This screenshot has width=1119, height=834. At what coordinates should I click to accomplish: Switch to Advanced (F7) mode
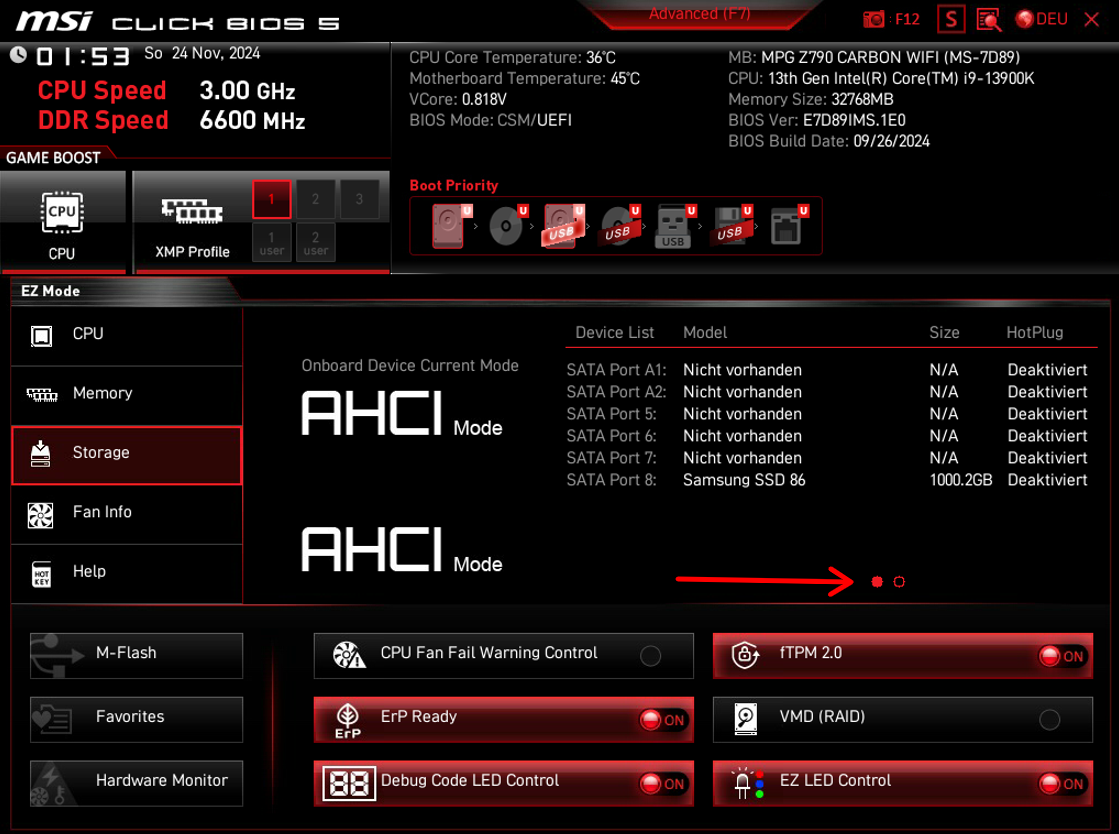[699, 14]
